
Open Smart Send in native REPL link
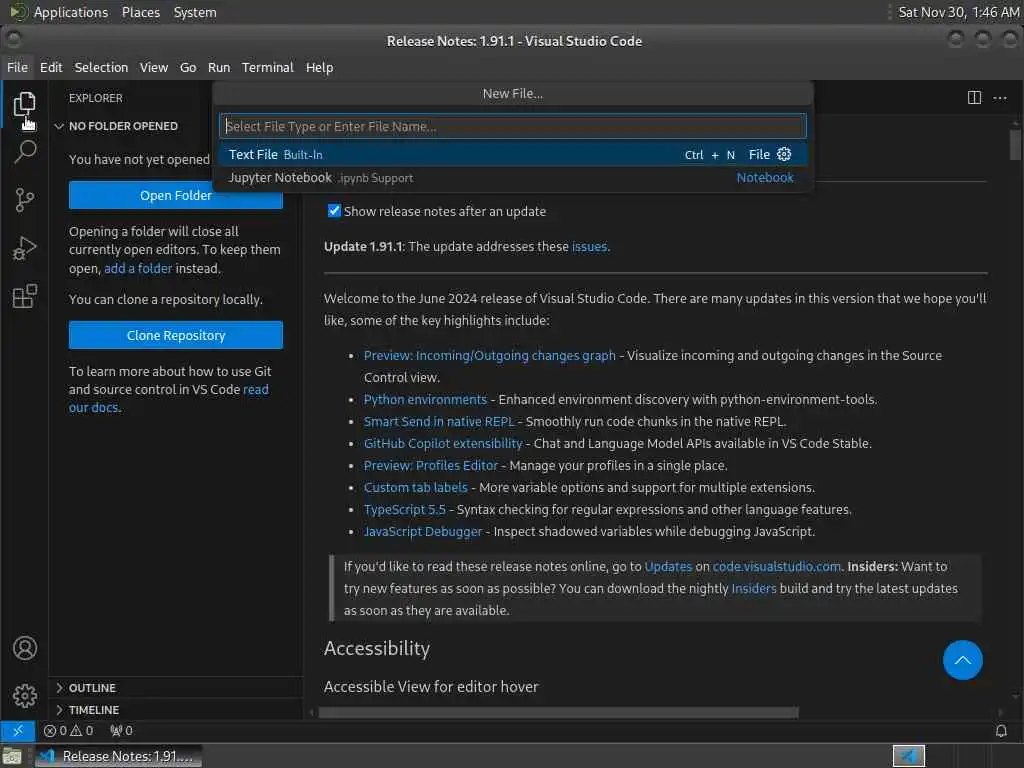pos(439,421)
